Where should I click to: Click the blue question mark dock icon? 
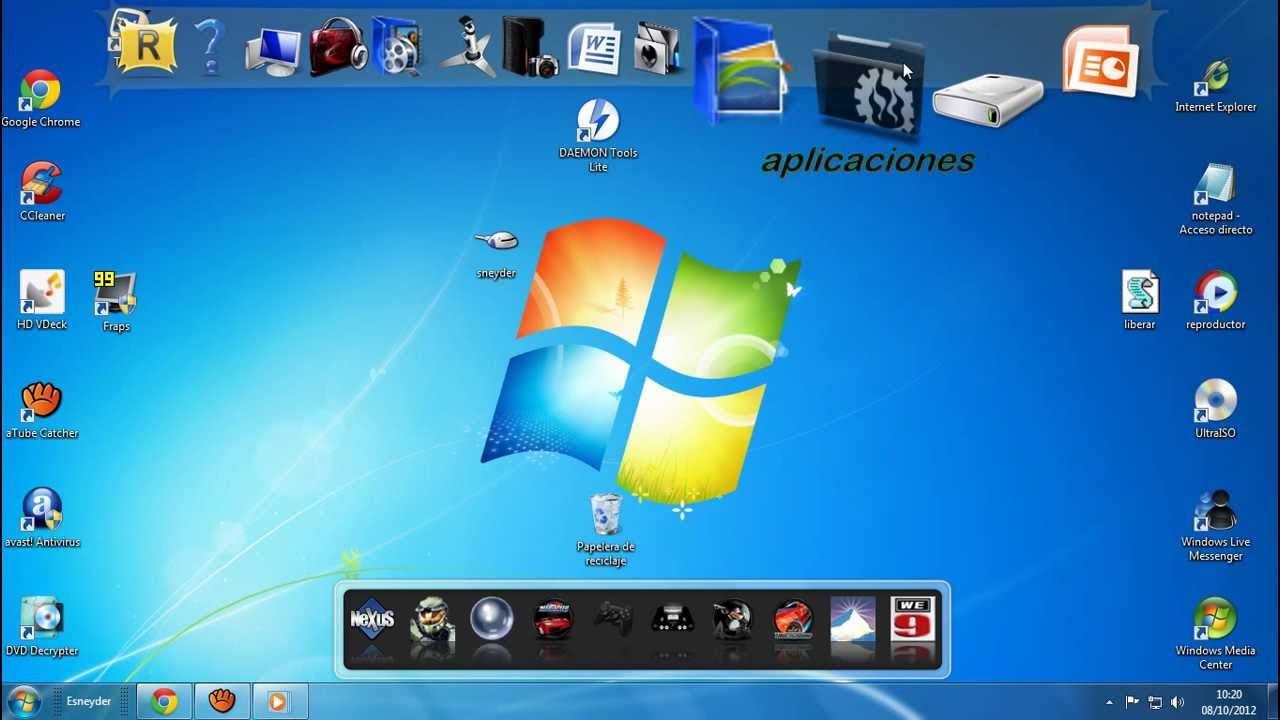click(209, 46)
